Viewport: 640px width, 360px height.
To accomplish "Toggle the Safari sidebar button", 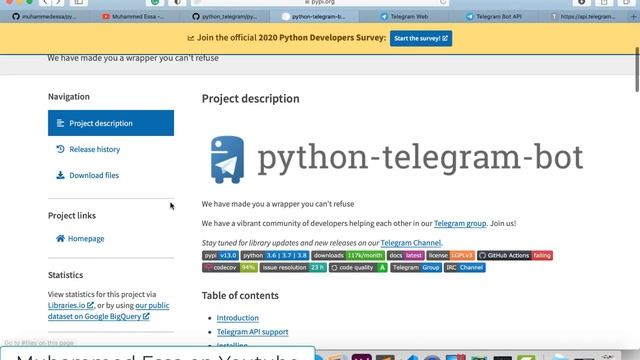I will (x=78, y=2).
